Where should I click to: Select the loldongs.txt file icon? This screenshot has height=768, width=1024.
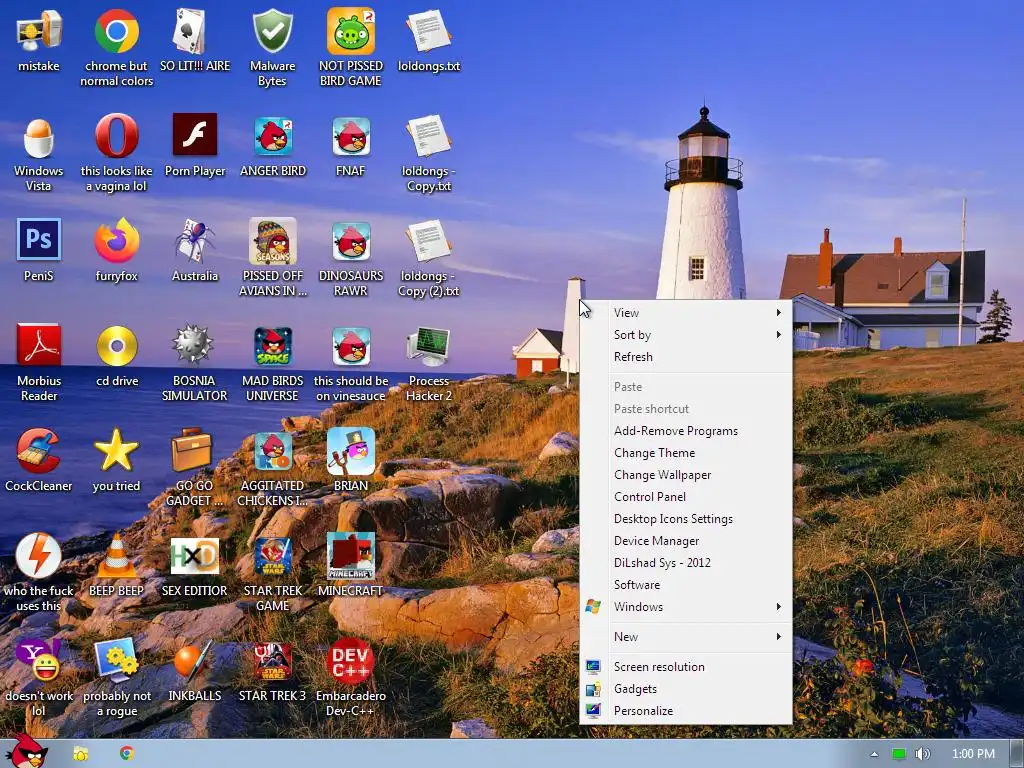tap(429, 31)
